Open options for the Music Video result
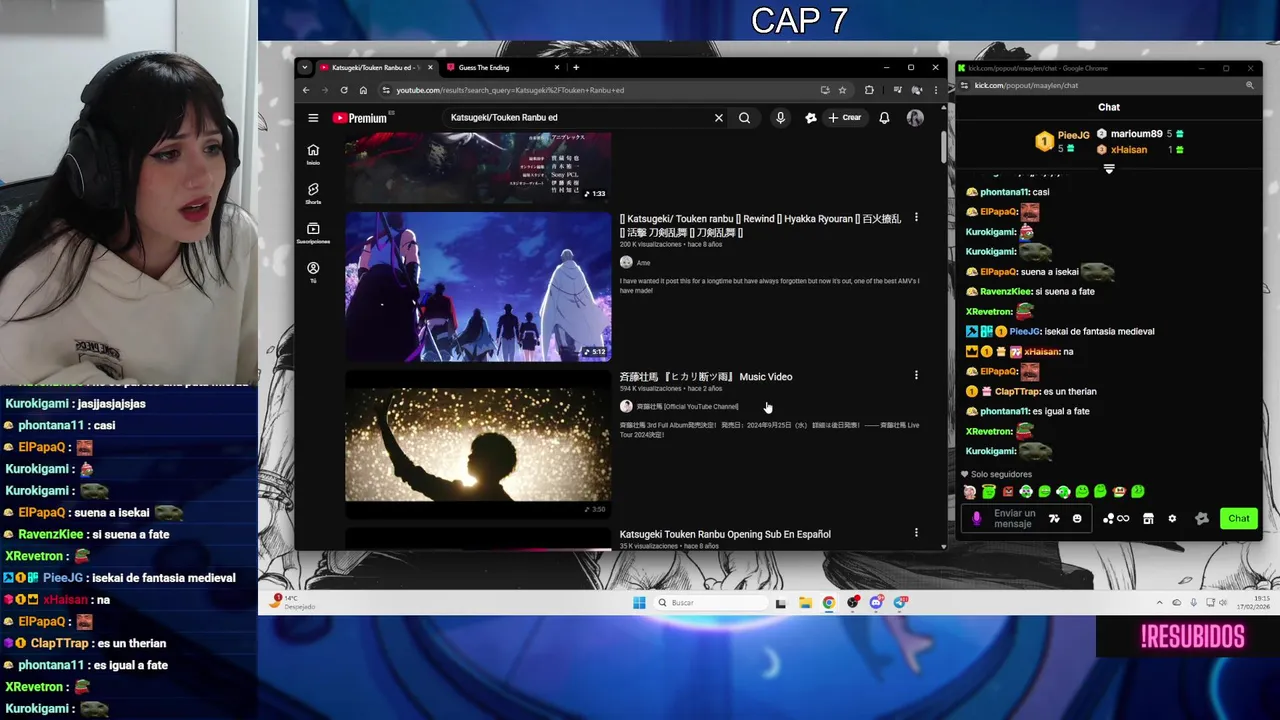The image size is (1280, 720). [916, 376]
